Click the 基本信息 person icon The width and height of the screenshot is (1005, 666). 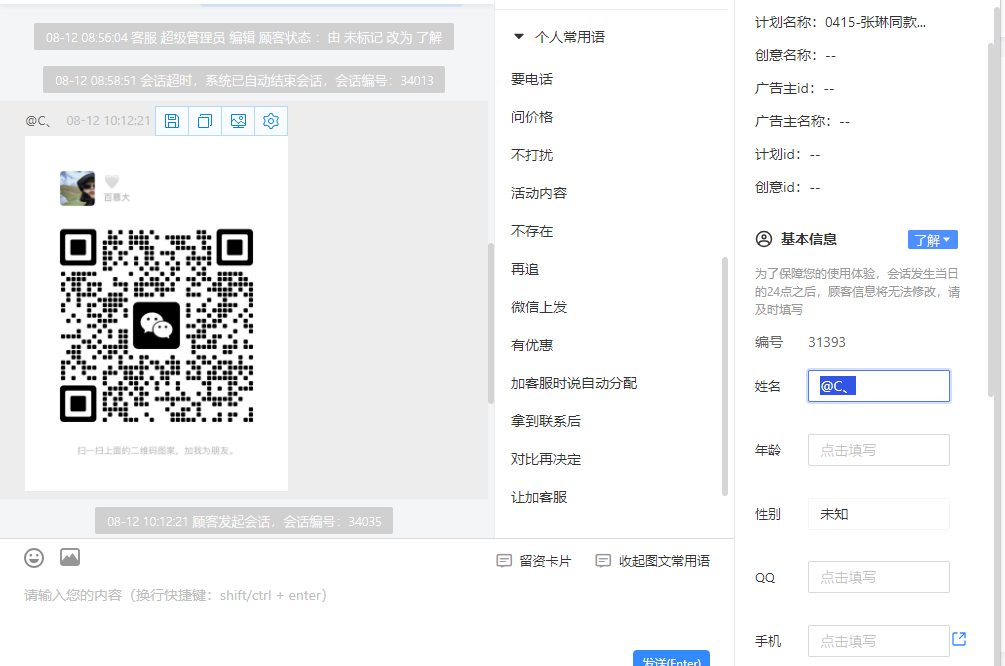(764, 239)
